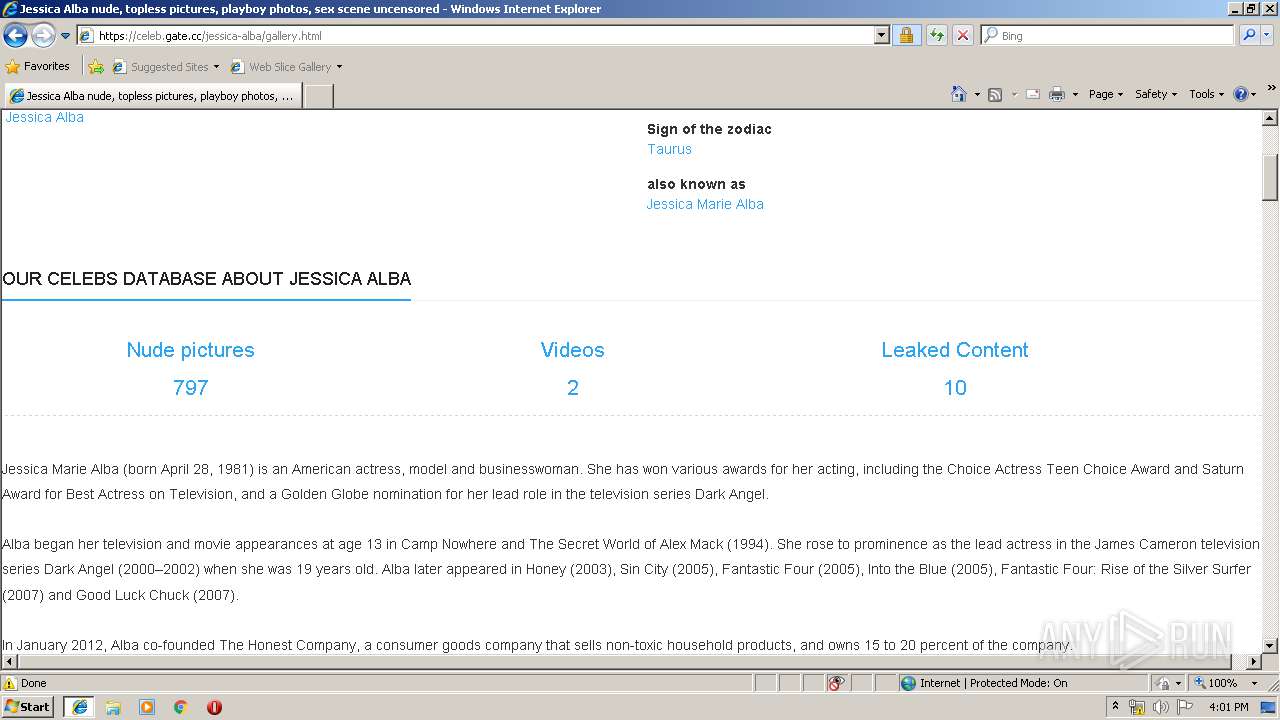1280x720 pixels.
Task: Open the Safety menu
Action: 1156,94
